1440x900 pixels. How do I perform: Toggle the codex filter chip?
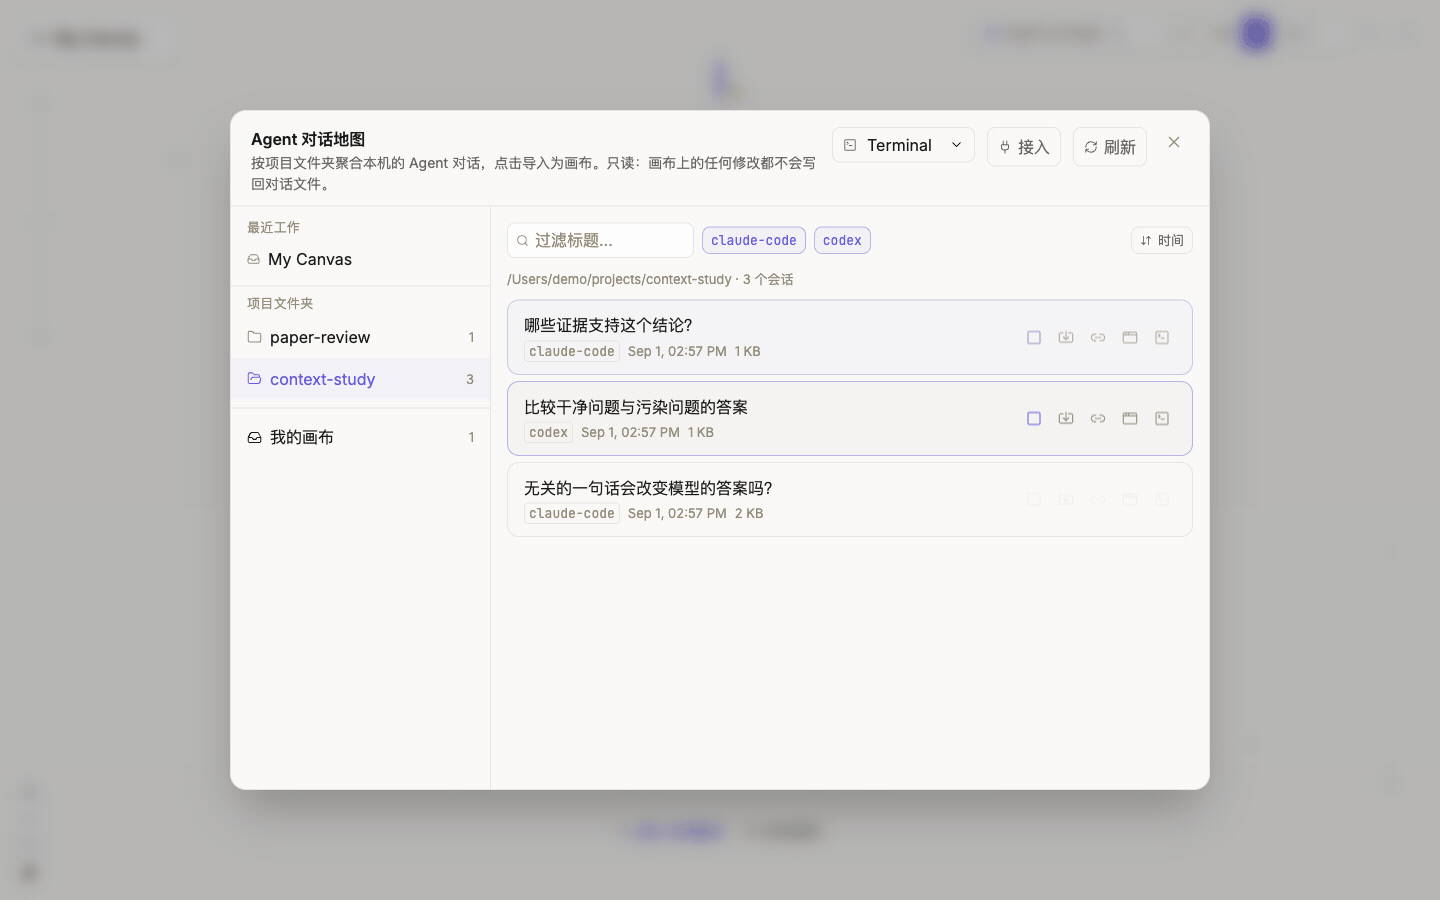pos(842,240)
